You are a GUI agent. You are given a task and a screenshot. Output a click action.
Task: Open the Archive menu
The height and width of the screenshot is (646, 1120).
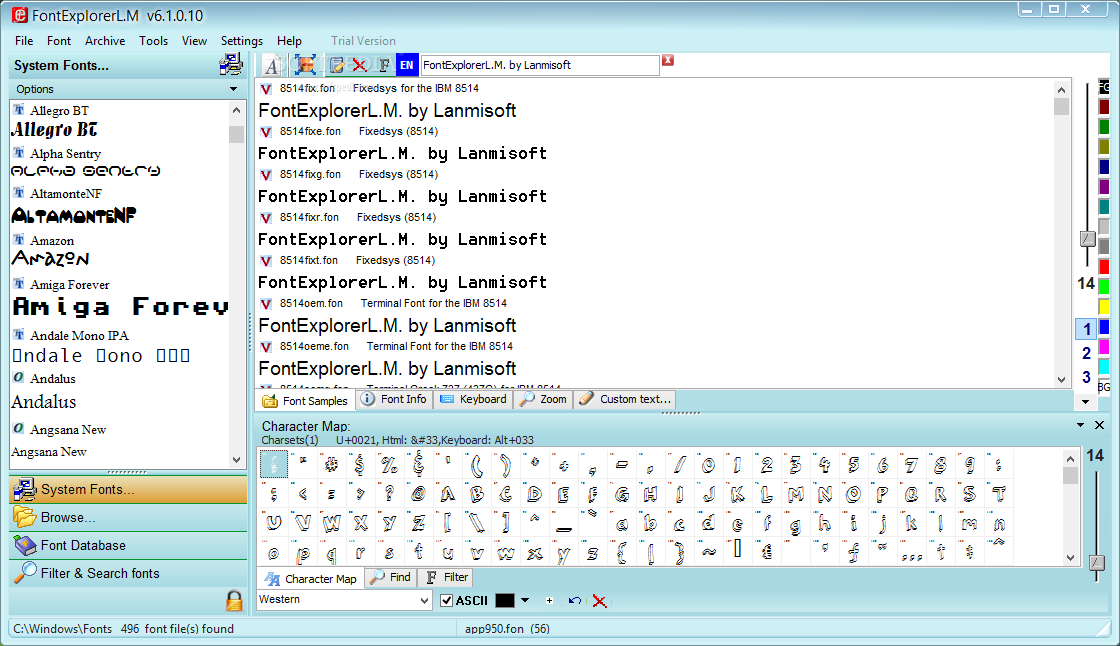tap(105, 41)
